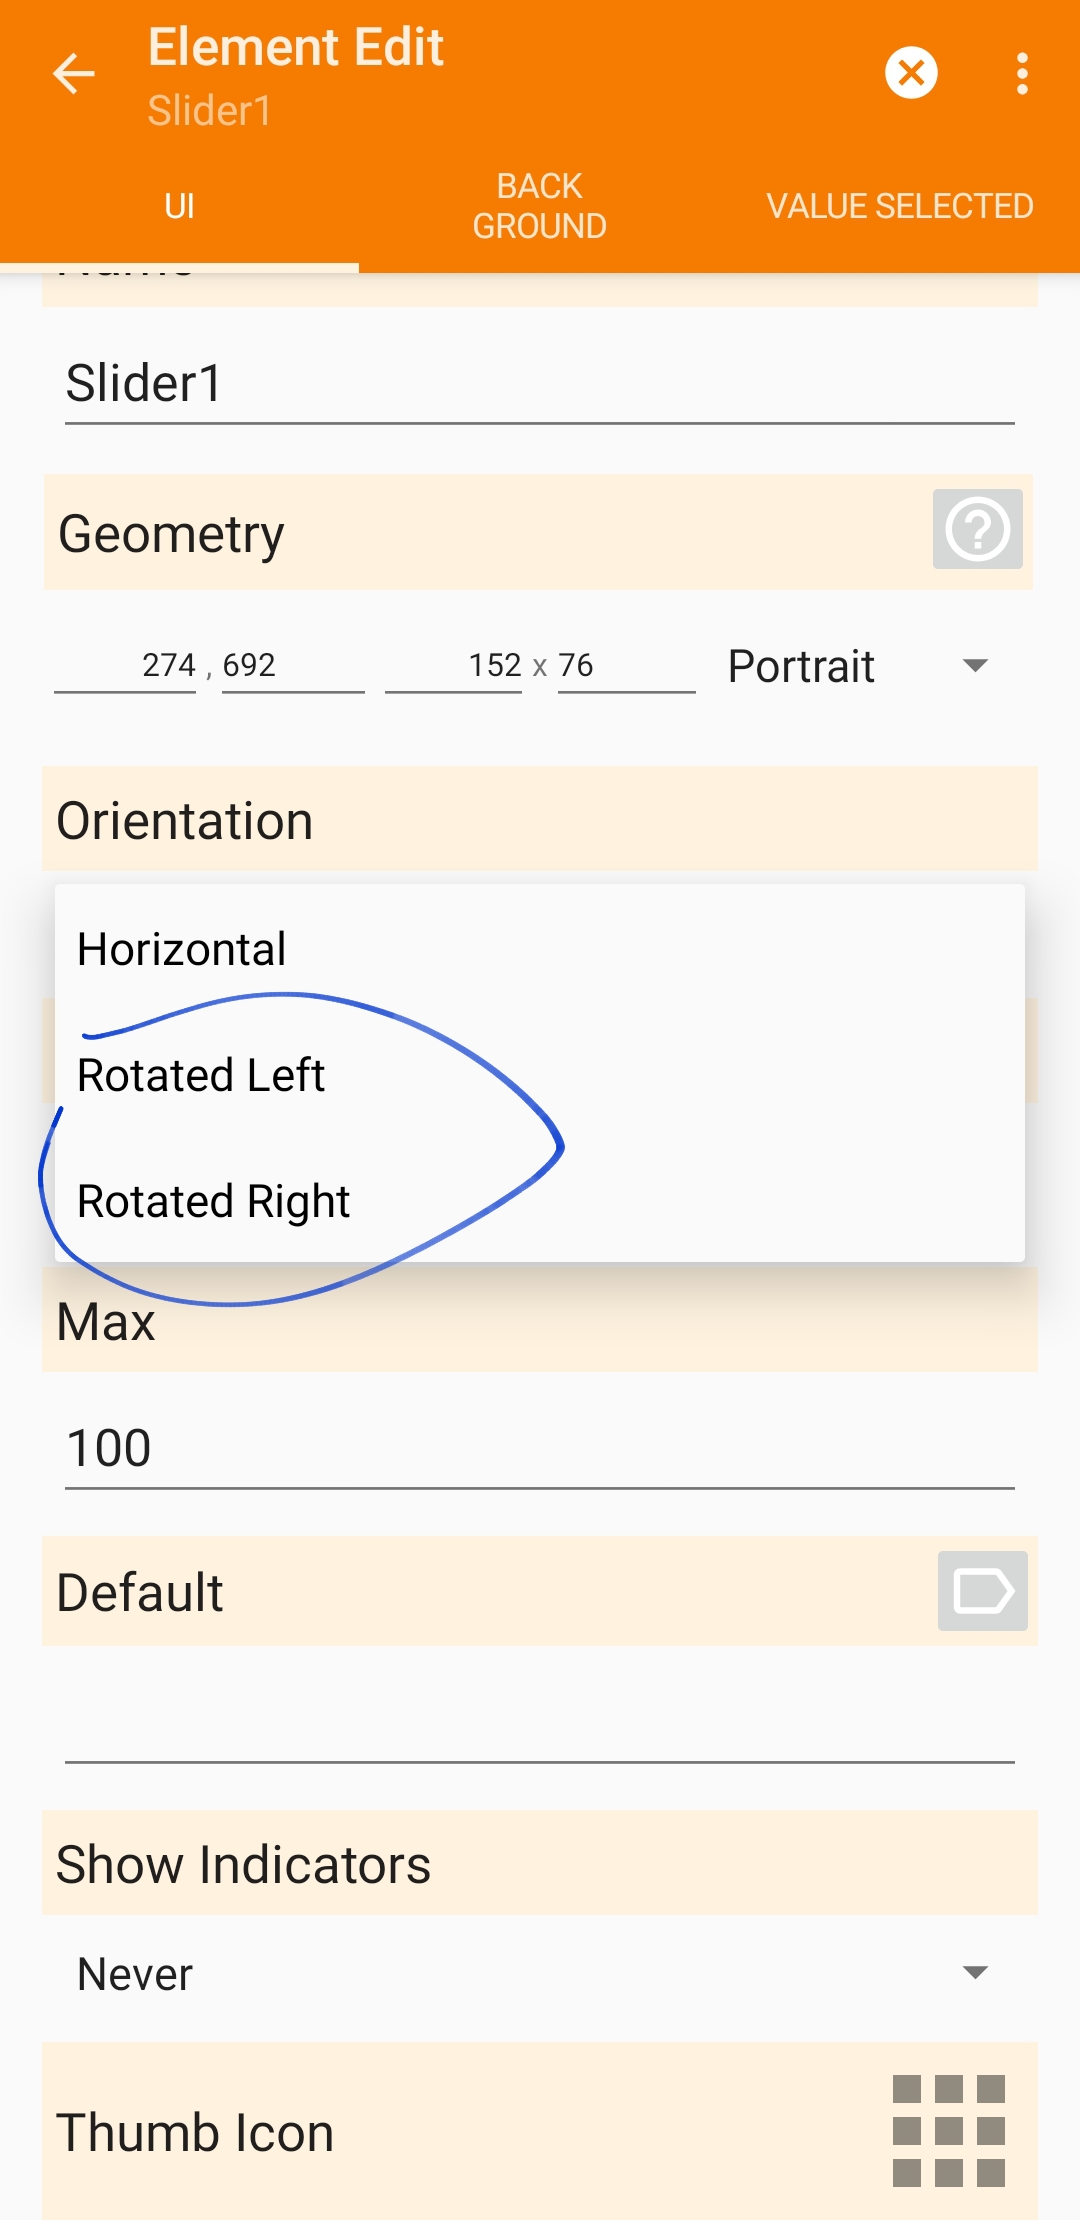
Task: Tap the white X cancel icon
Action: click(x=911, y=73)
